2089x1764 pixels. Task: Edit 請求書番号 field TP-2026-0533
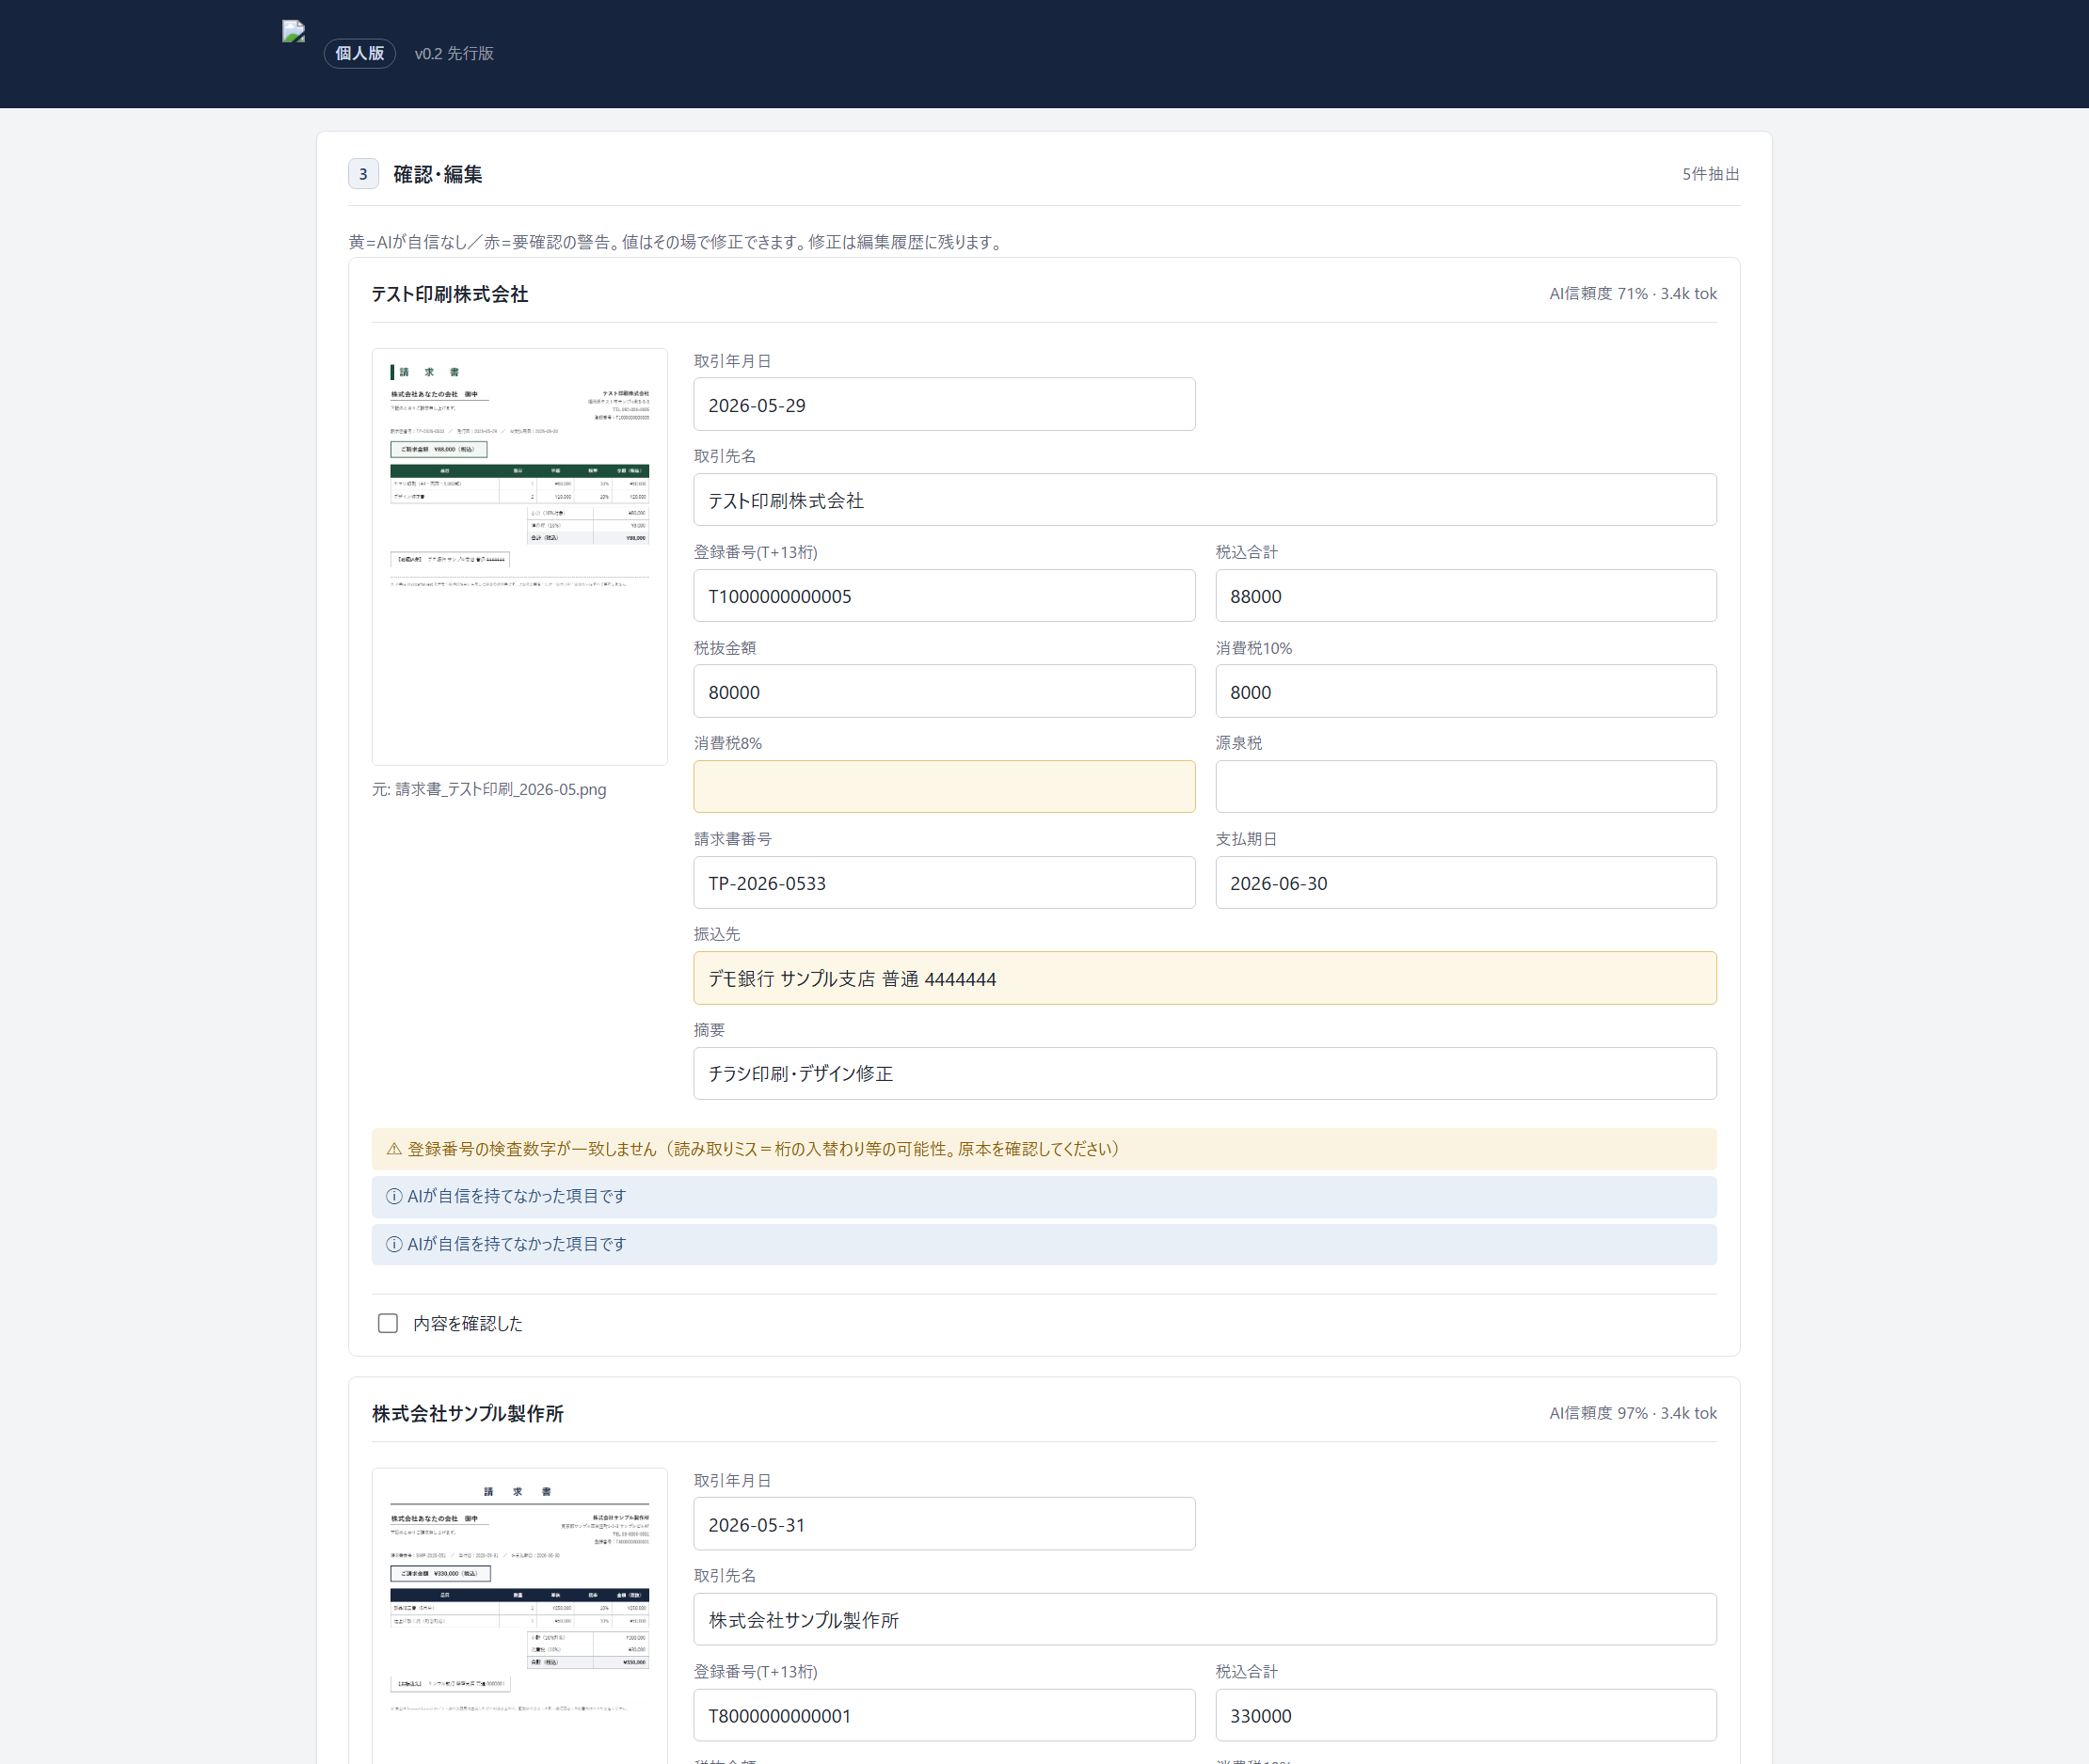[x=944, y=883]
